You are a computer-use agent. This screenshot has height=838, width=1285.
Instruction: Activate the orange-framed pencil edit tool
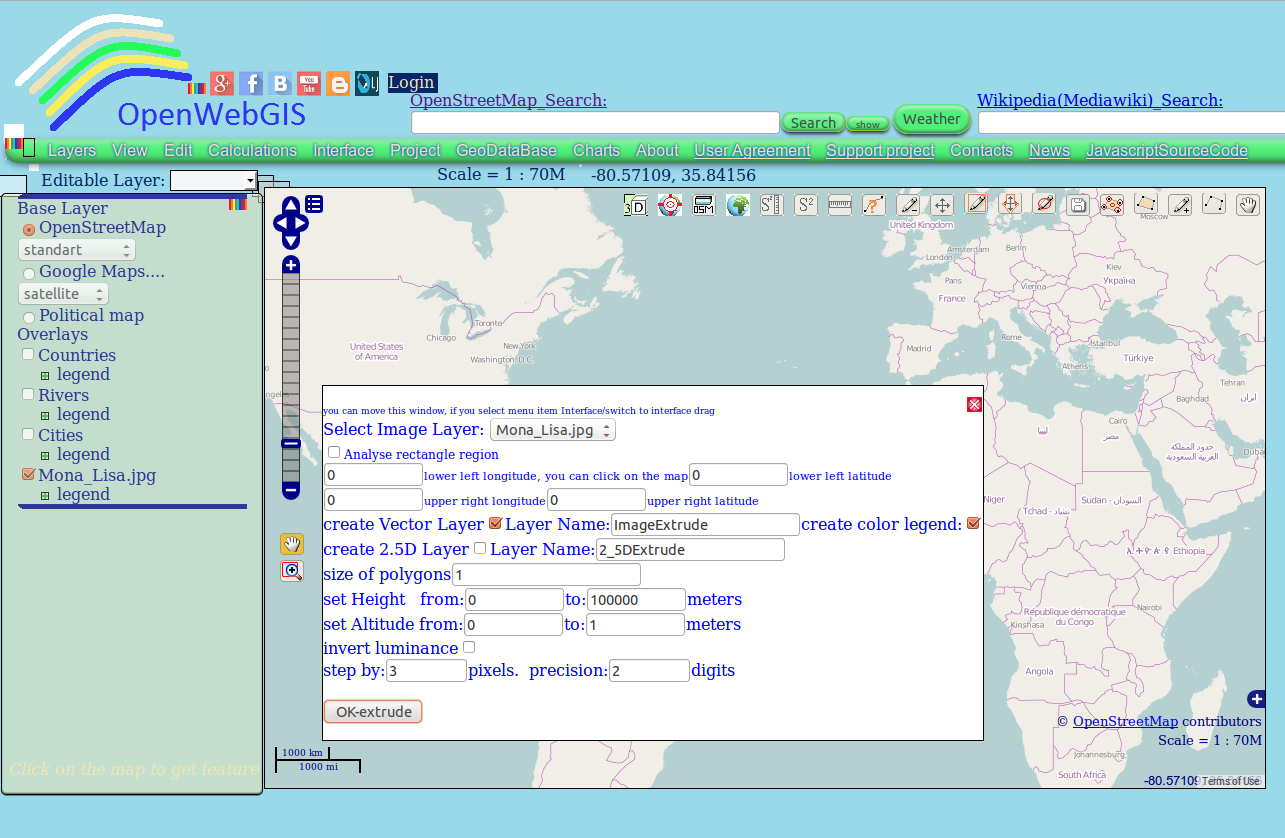(x=976, y=204)
